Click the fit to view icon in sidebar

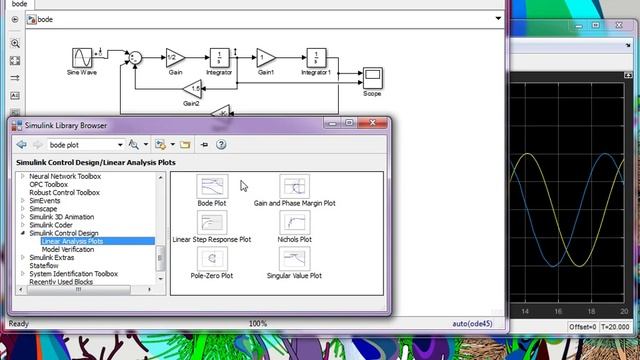point(15,61)
